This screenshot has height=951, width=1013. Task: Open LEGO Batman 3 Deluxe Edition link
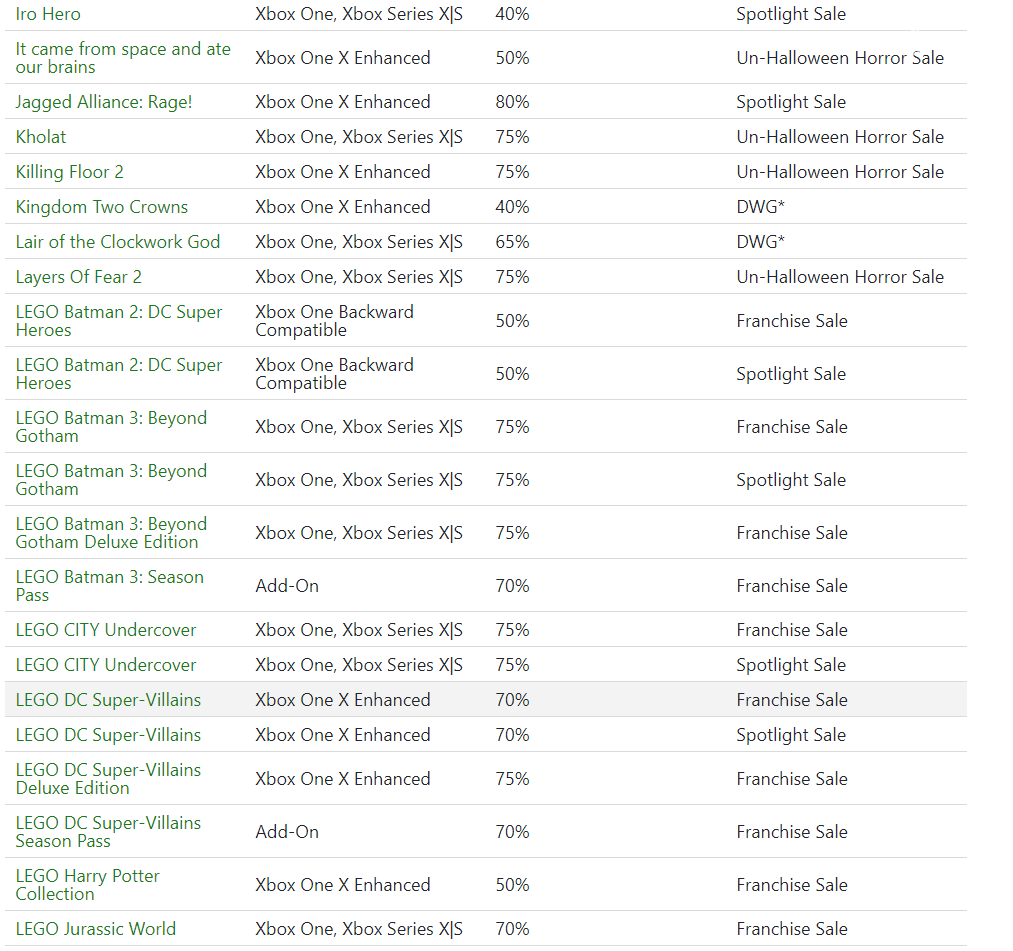(111, 533)
